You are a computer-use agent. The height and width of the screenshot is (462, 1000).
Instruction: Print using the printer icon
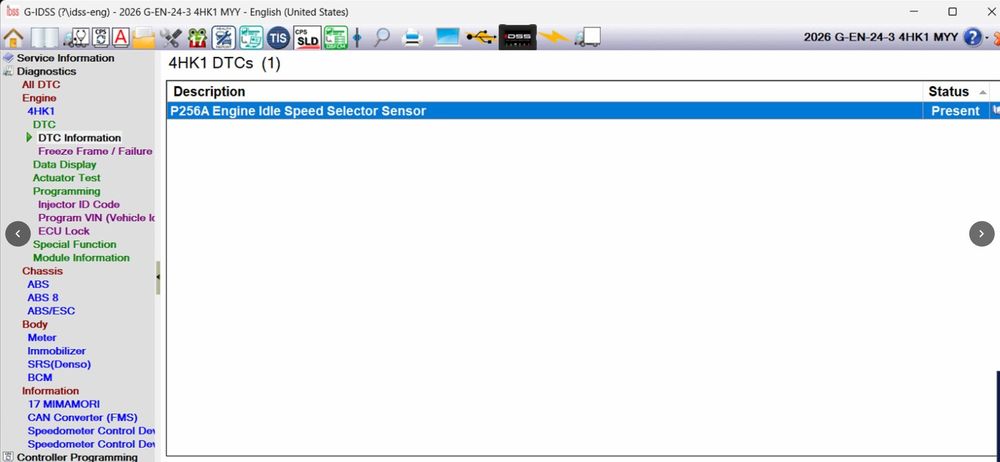413,38
